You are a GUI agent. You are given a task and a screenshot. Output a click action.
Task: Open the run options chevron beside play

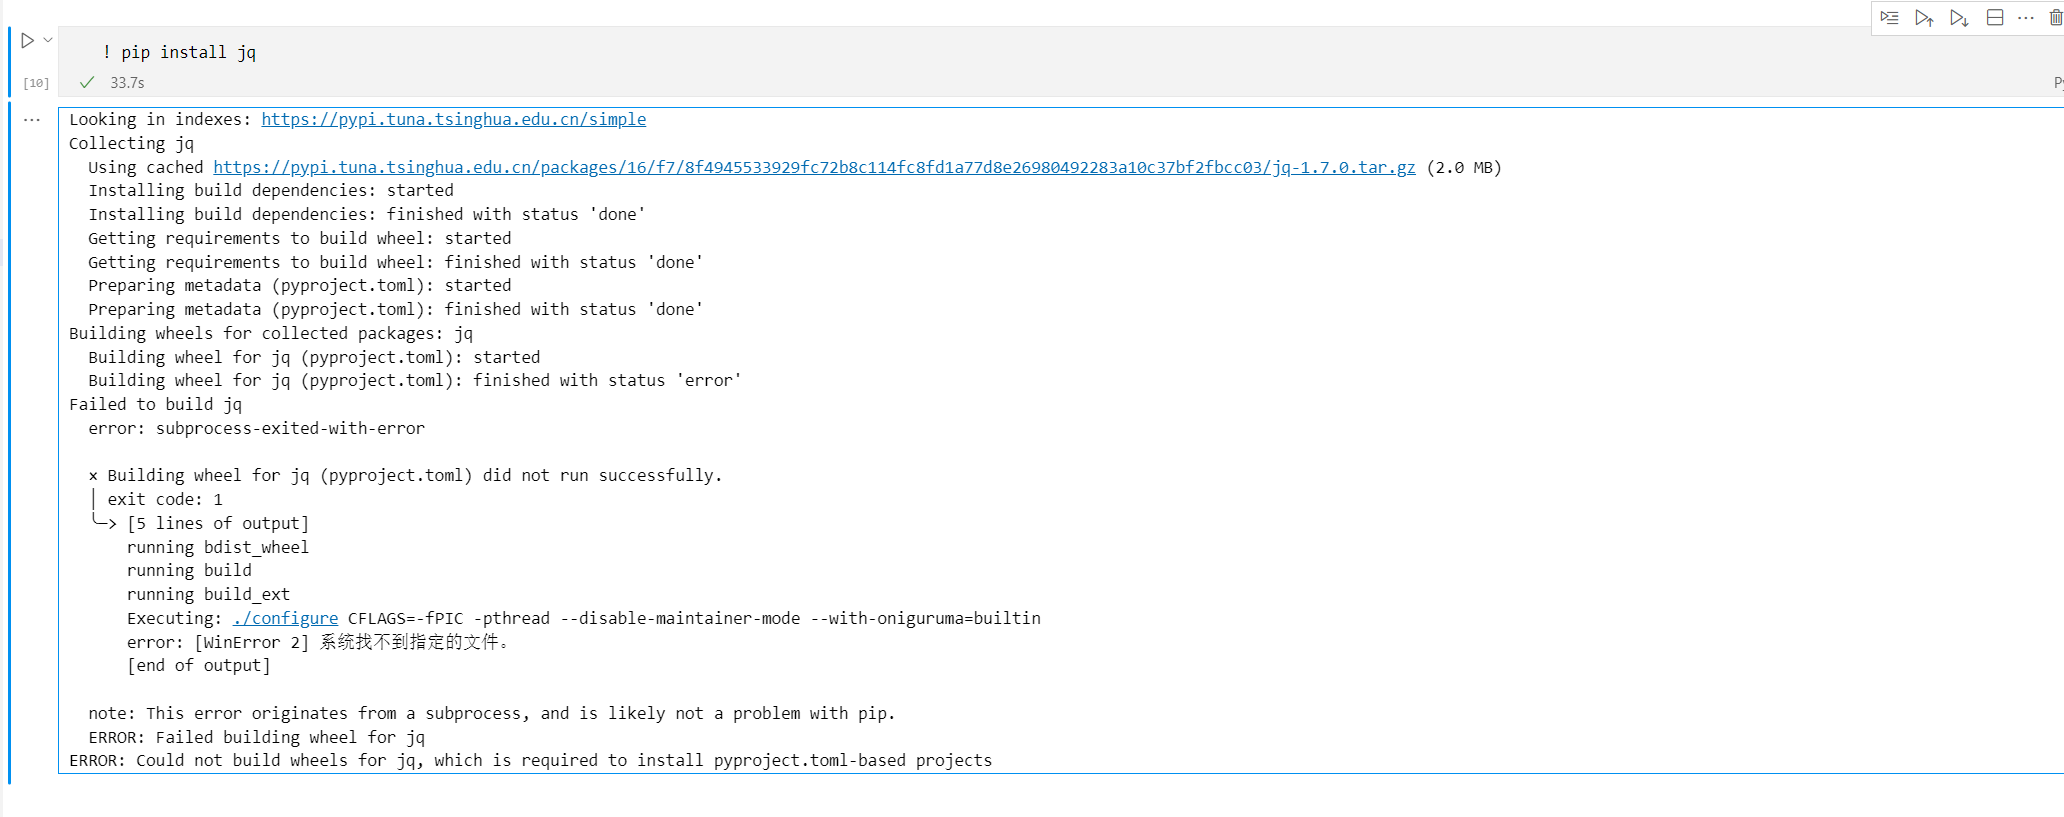pyautogui.click(x=47, y=41)
